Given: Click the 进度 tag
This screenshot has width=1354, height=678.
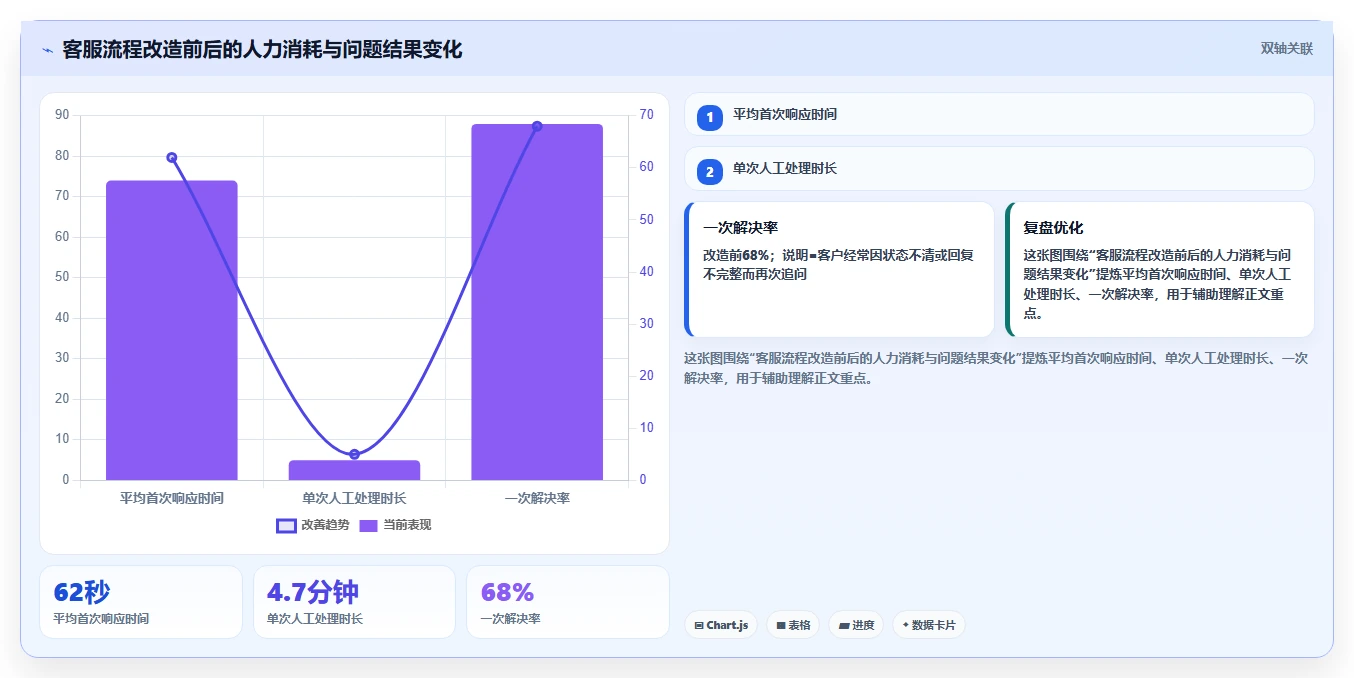Looking at the screenshot, I should (856, 625).
